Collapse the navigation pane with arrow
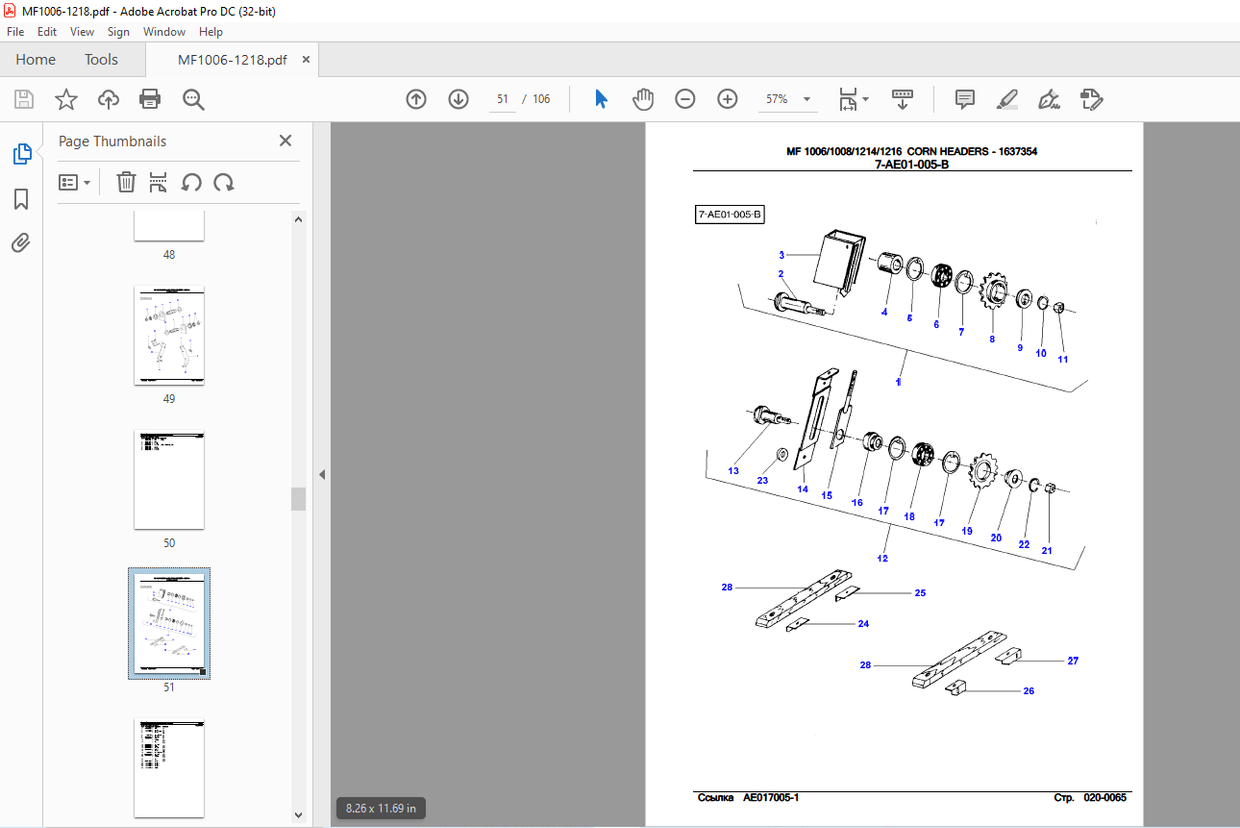1240x828 pixels. [x=322, y=474]
